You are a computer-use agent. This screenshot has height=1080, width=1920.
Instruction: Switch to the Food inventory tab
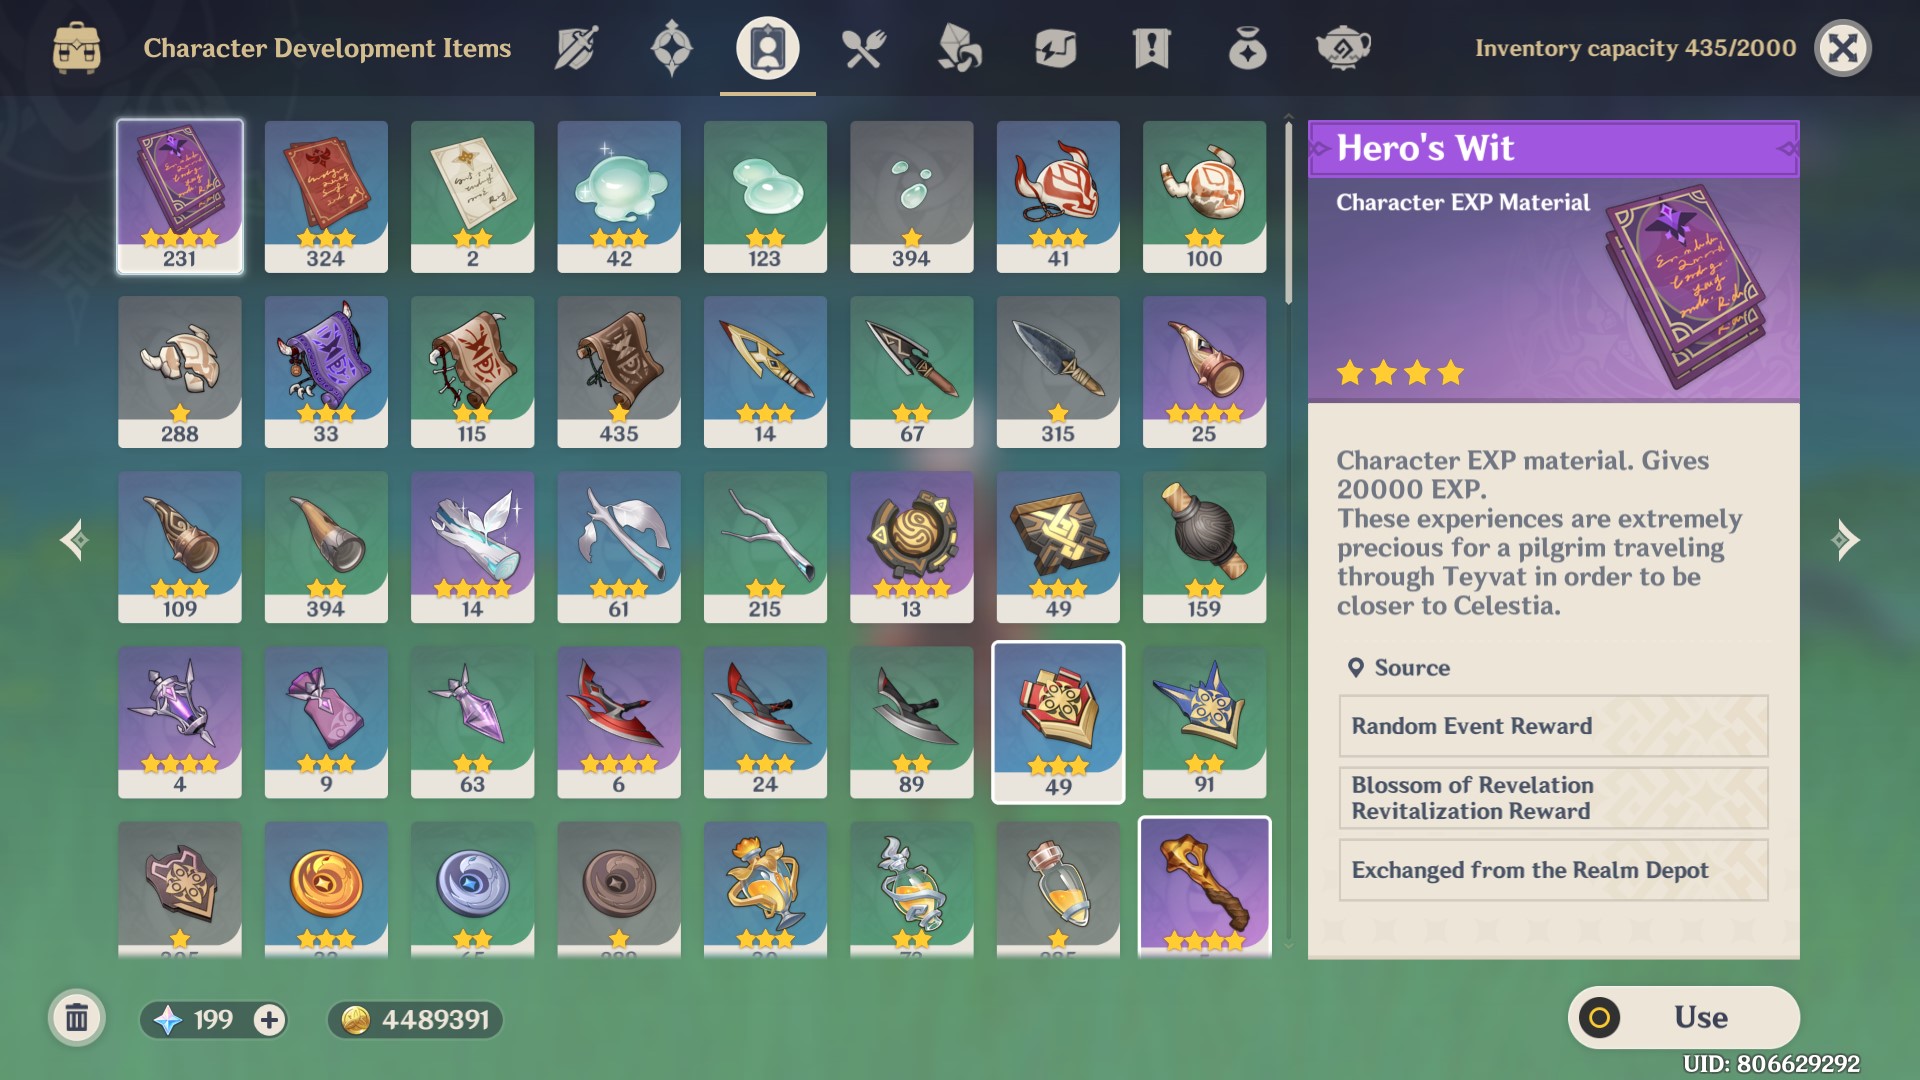pyautogui.click(x=863, y=48)
